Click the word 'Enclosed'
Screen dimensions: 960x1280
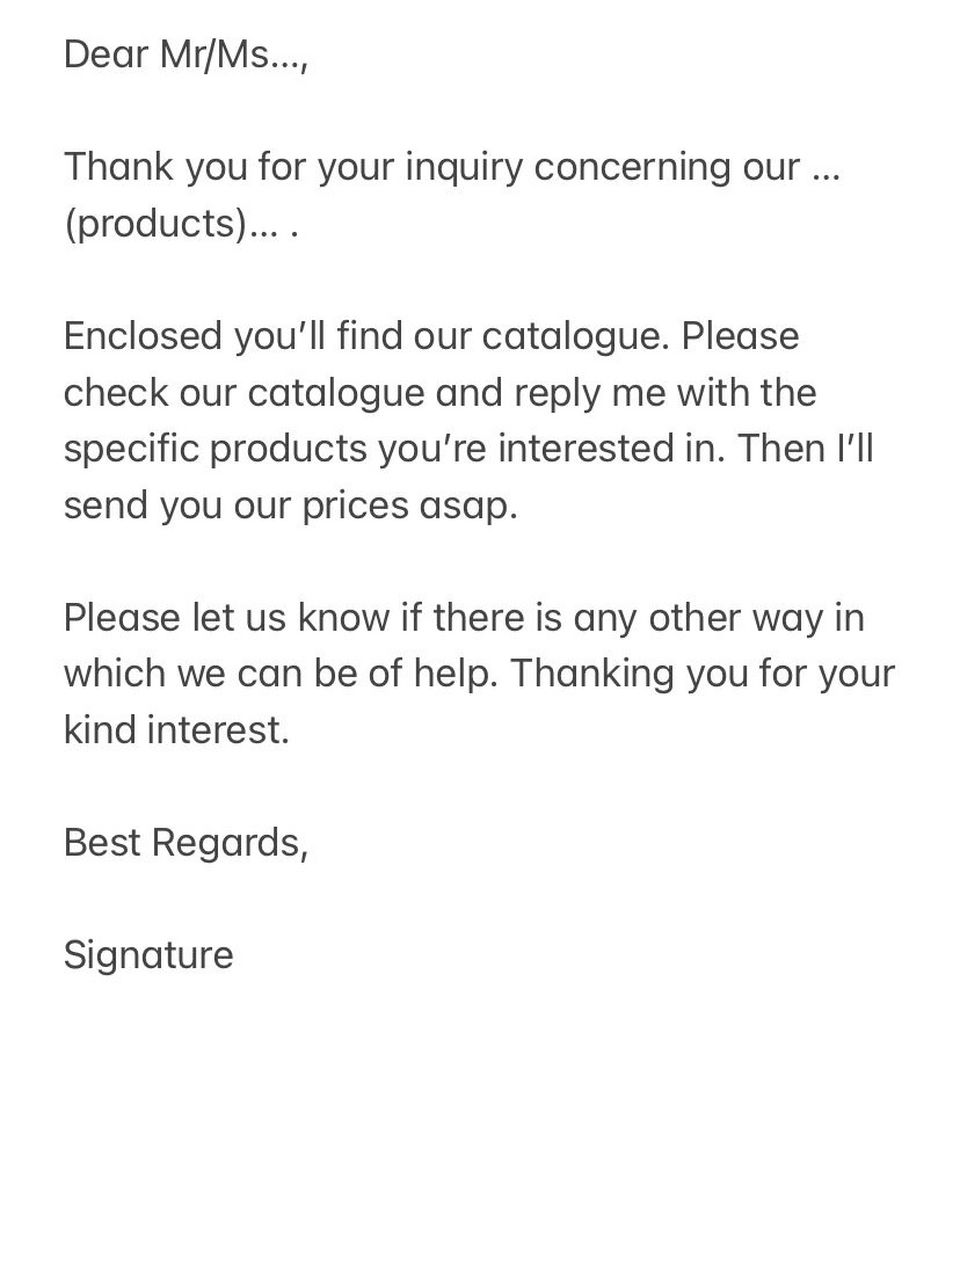click(x=142, y=336)
